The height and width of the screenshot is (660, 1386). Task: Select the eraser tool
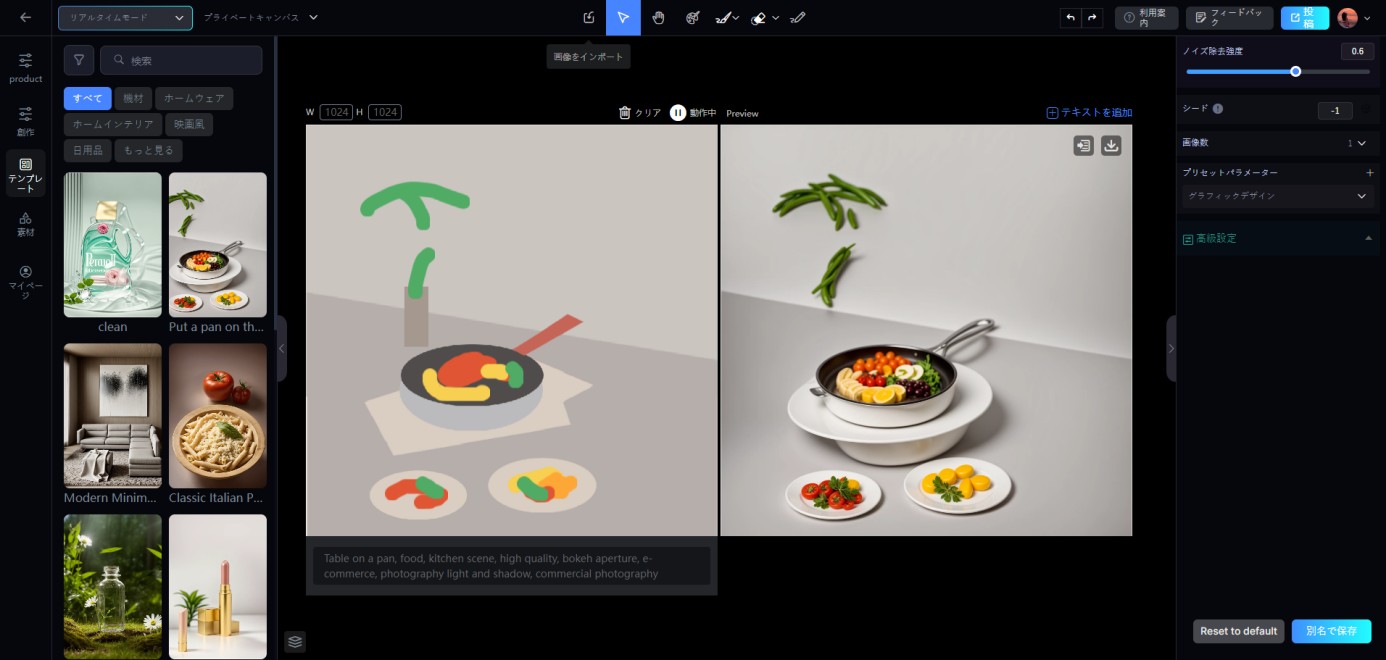759,18
